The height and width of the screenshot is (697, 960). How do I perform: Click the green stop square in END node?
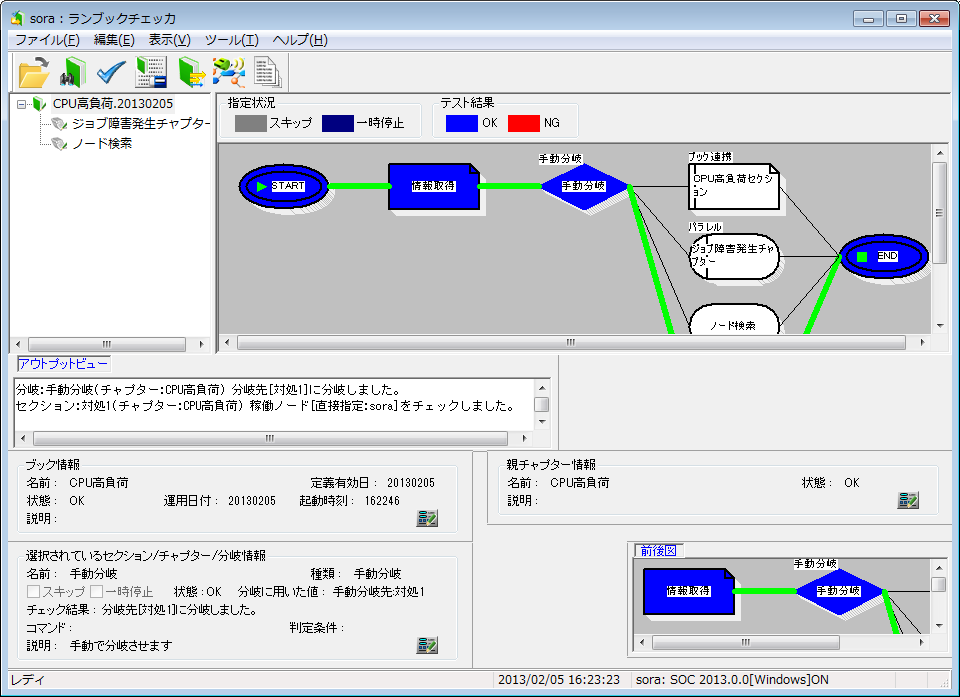(862, 257)
